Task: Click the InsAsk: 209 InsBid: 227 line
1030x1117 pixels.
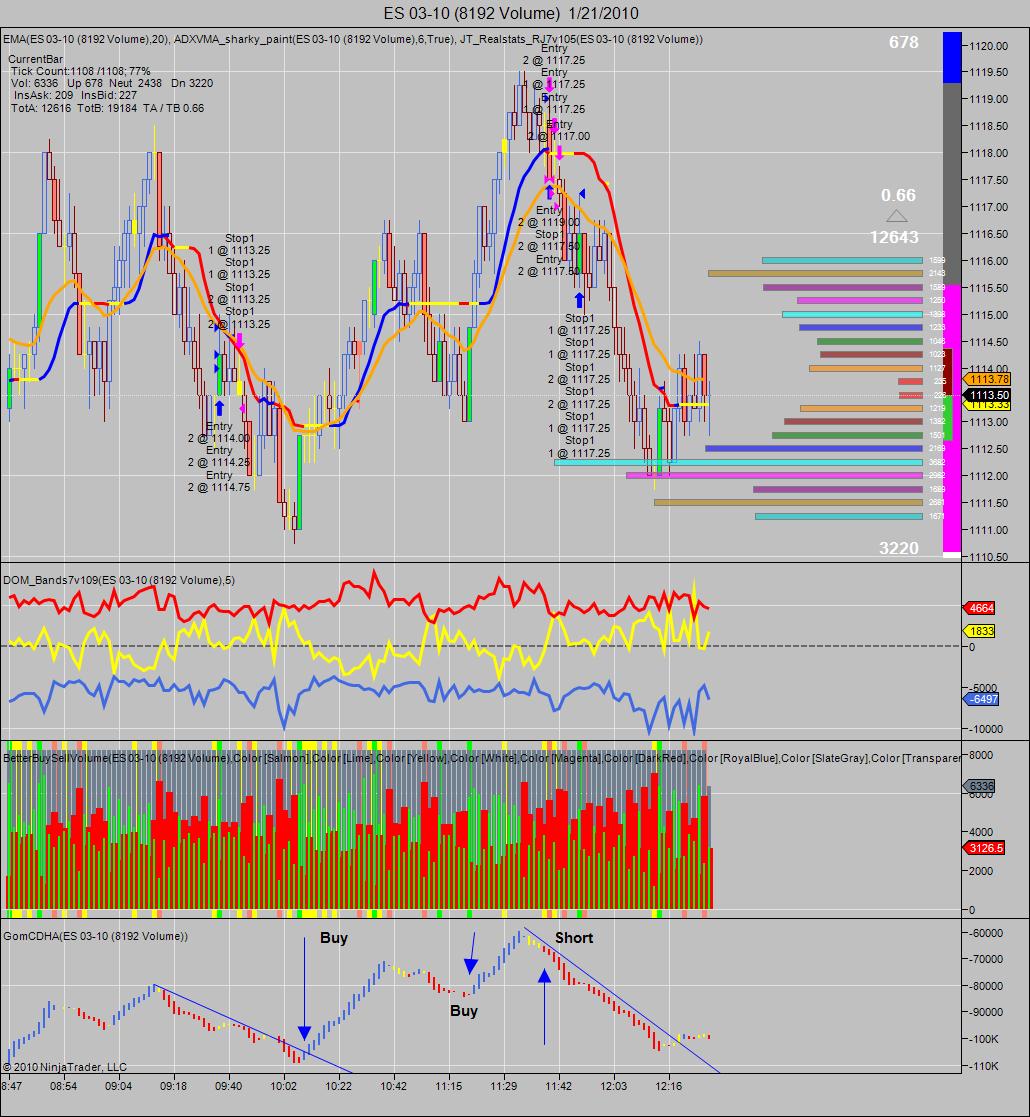Action: (75, 95)
